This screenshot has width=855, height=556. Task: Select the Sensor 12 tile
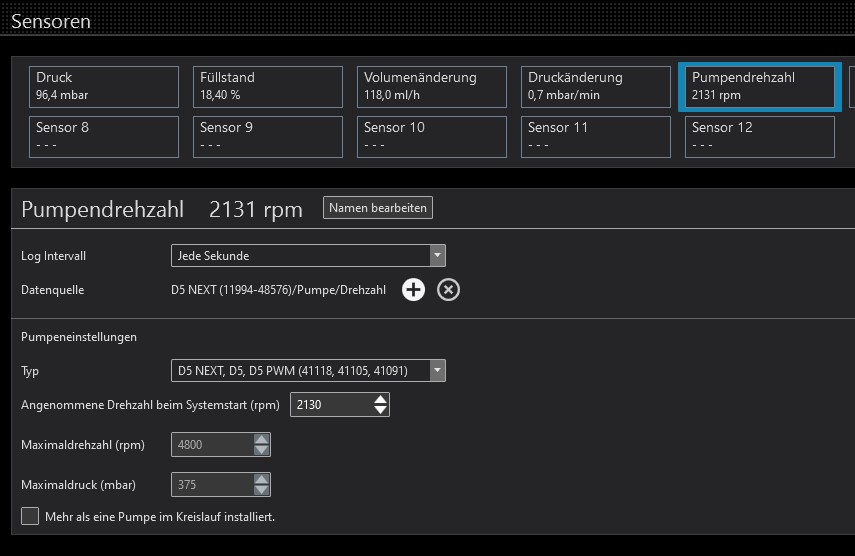760,137
